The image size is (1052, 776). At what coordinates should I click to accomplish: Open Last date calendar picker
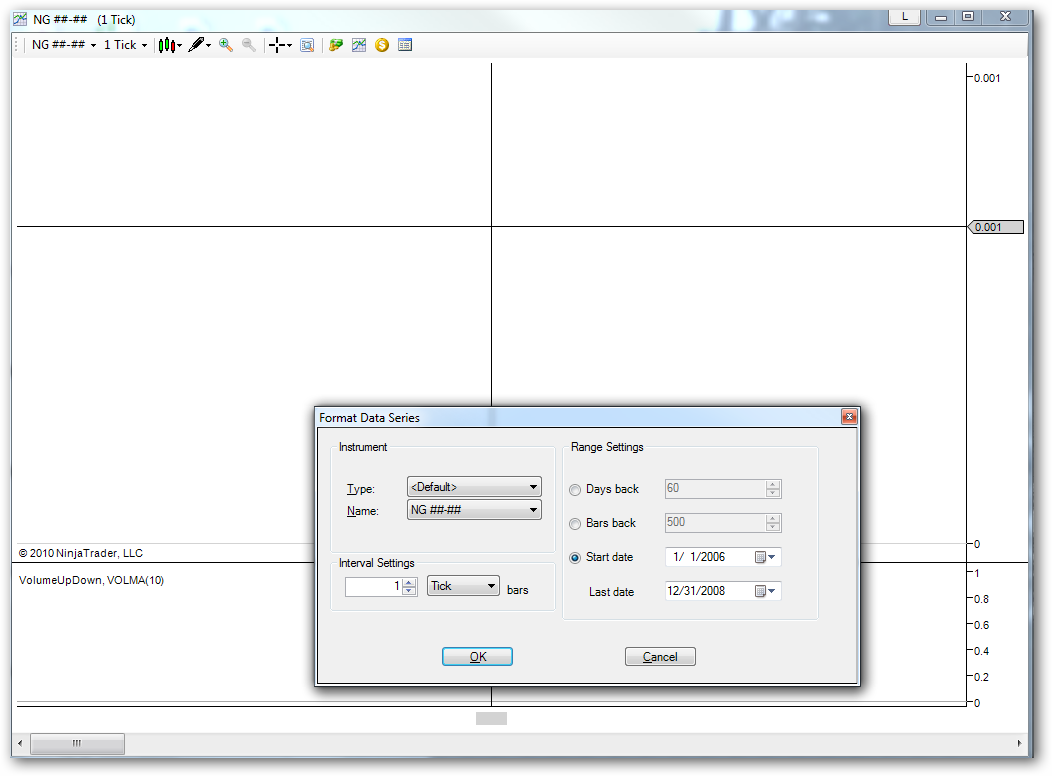coord(766,591)
